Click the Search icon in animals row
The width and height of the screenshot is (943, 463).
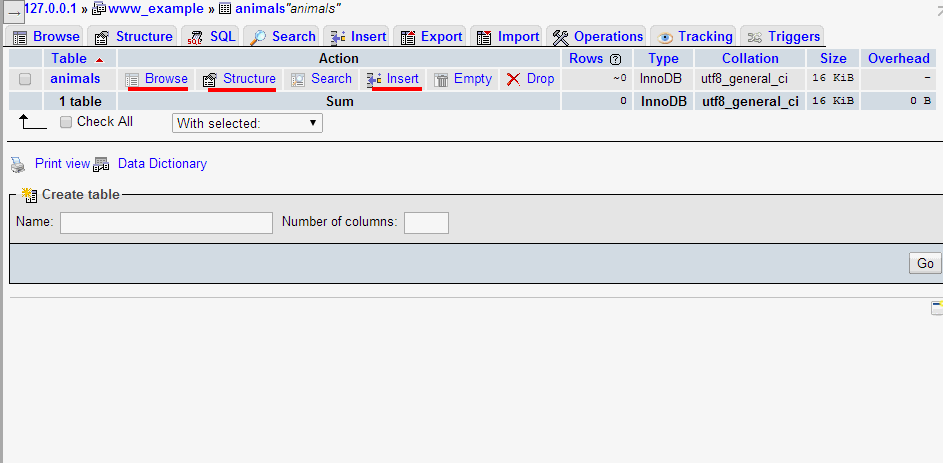pos(298,80)
